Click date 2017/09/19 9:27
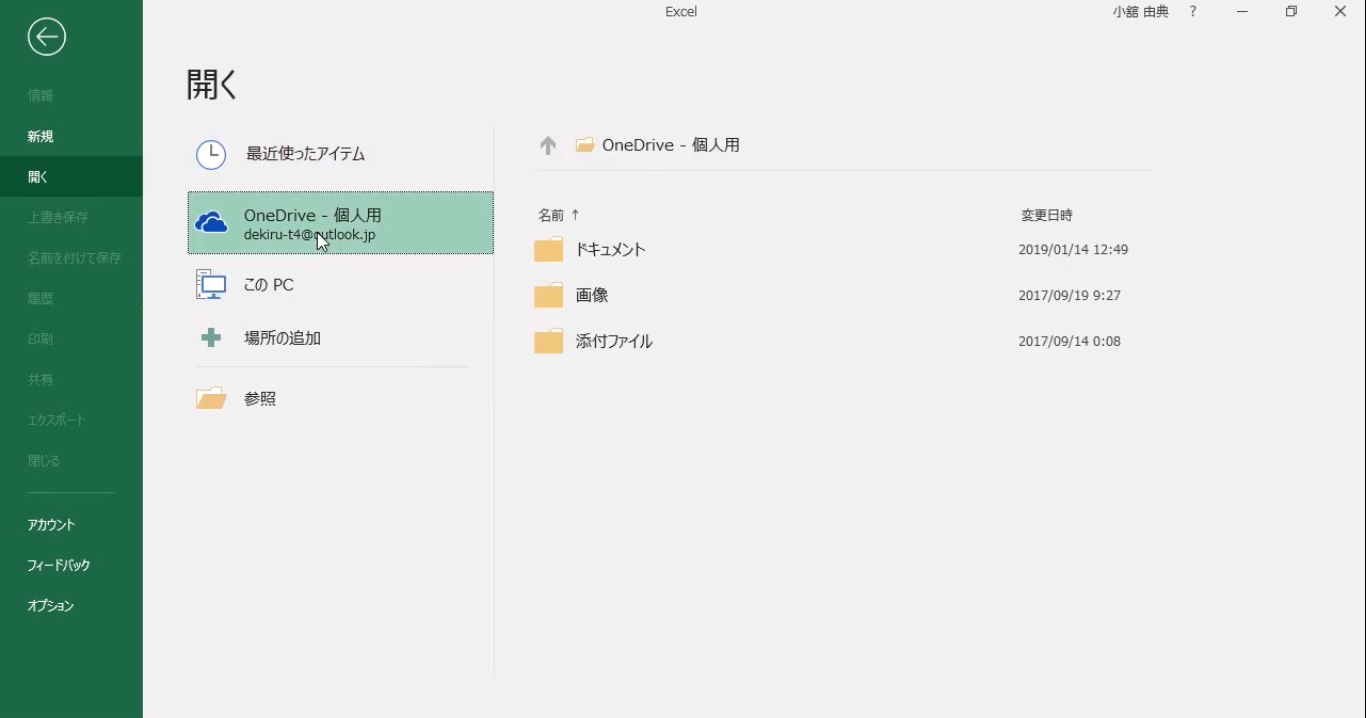Viewport: 1366px width, 718px height. click(1069, 296)
